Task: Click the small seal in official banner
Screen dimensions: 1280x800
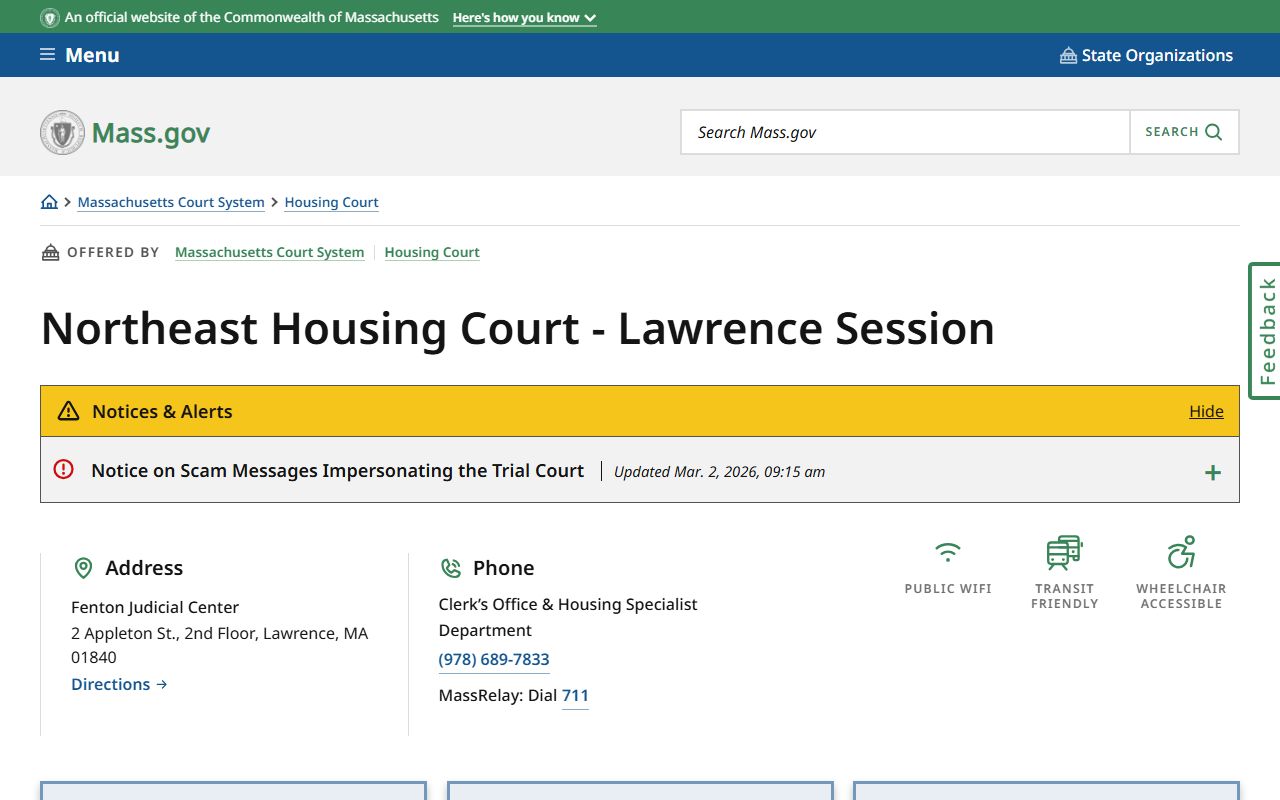Action: pos(50,18)
